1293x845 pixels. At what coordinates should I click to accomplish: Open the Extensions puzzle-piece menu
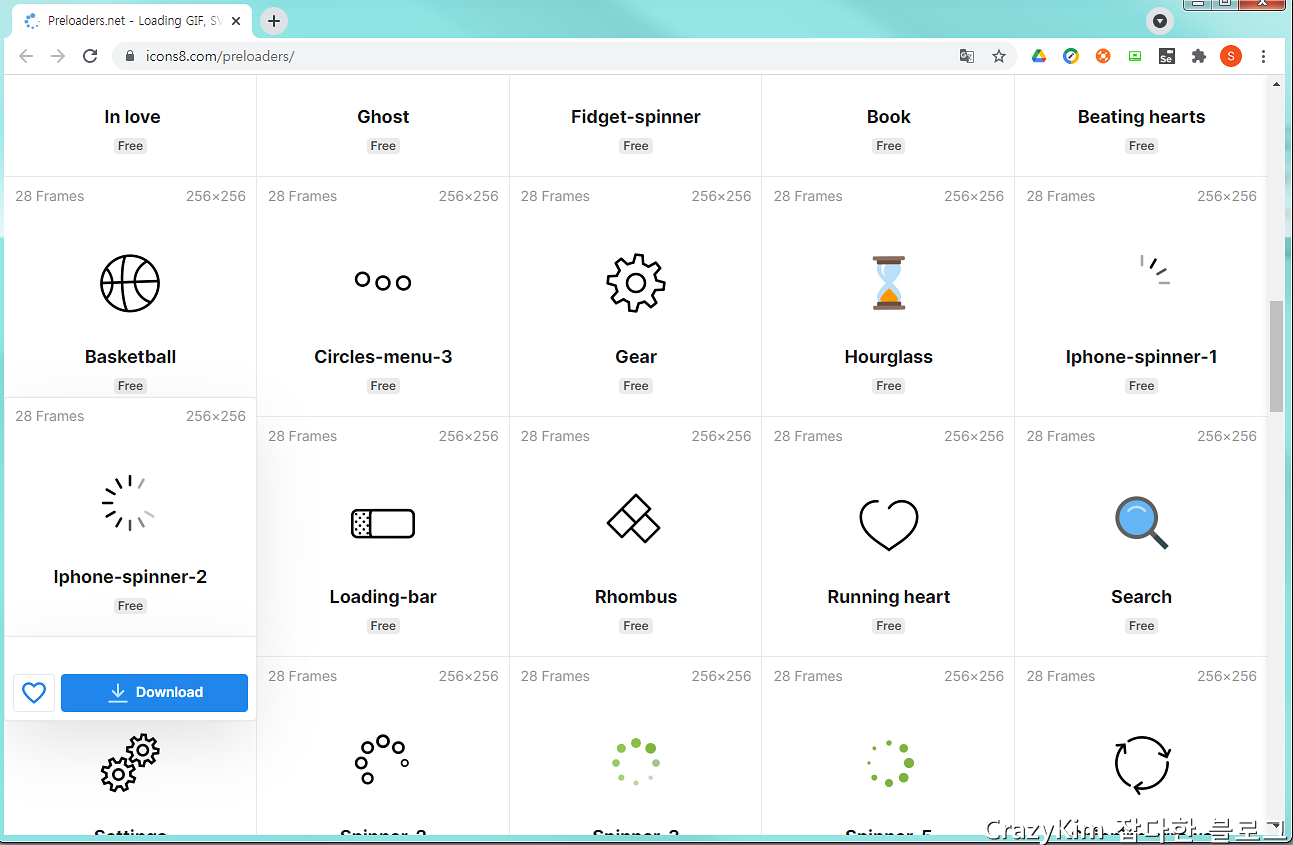(1199, 56)
